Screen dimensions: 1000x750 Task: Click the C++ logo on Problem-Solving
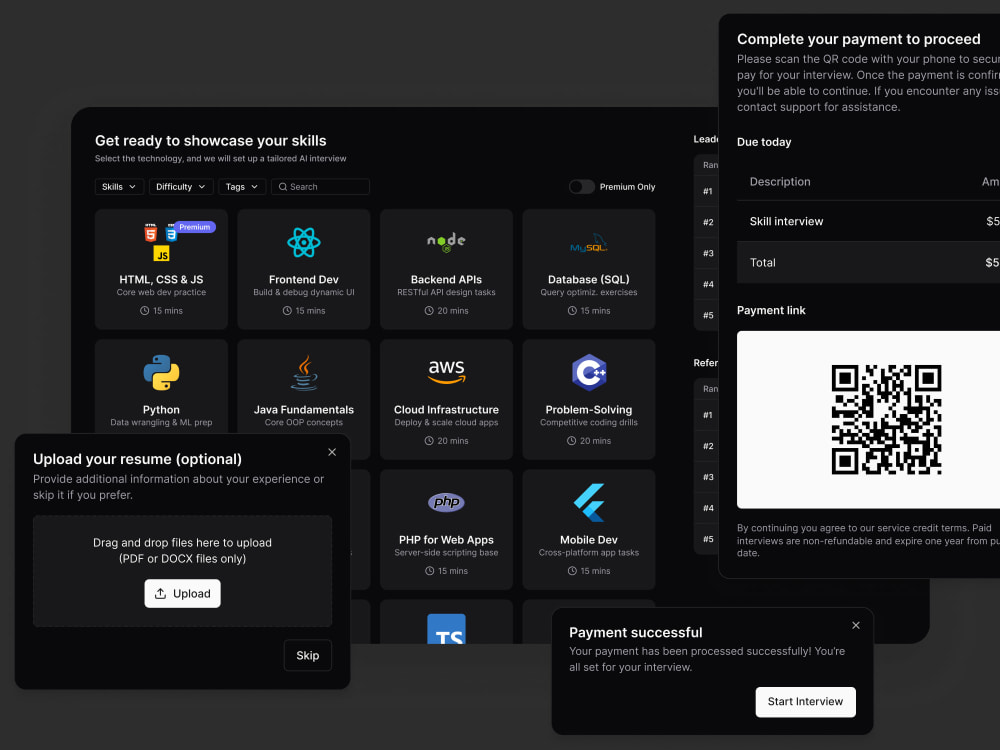589,372
